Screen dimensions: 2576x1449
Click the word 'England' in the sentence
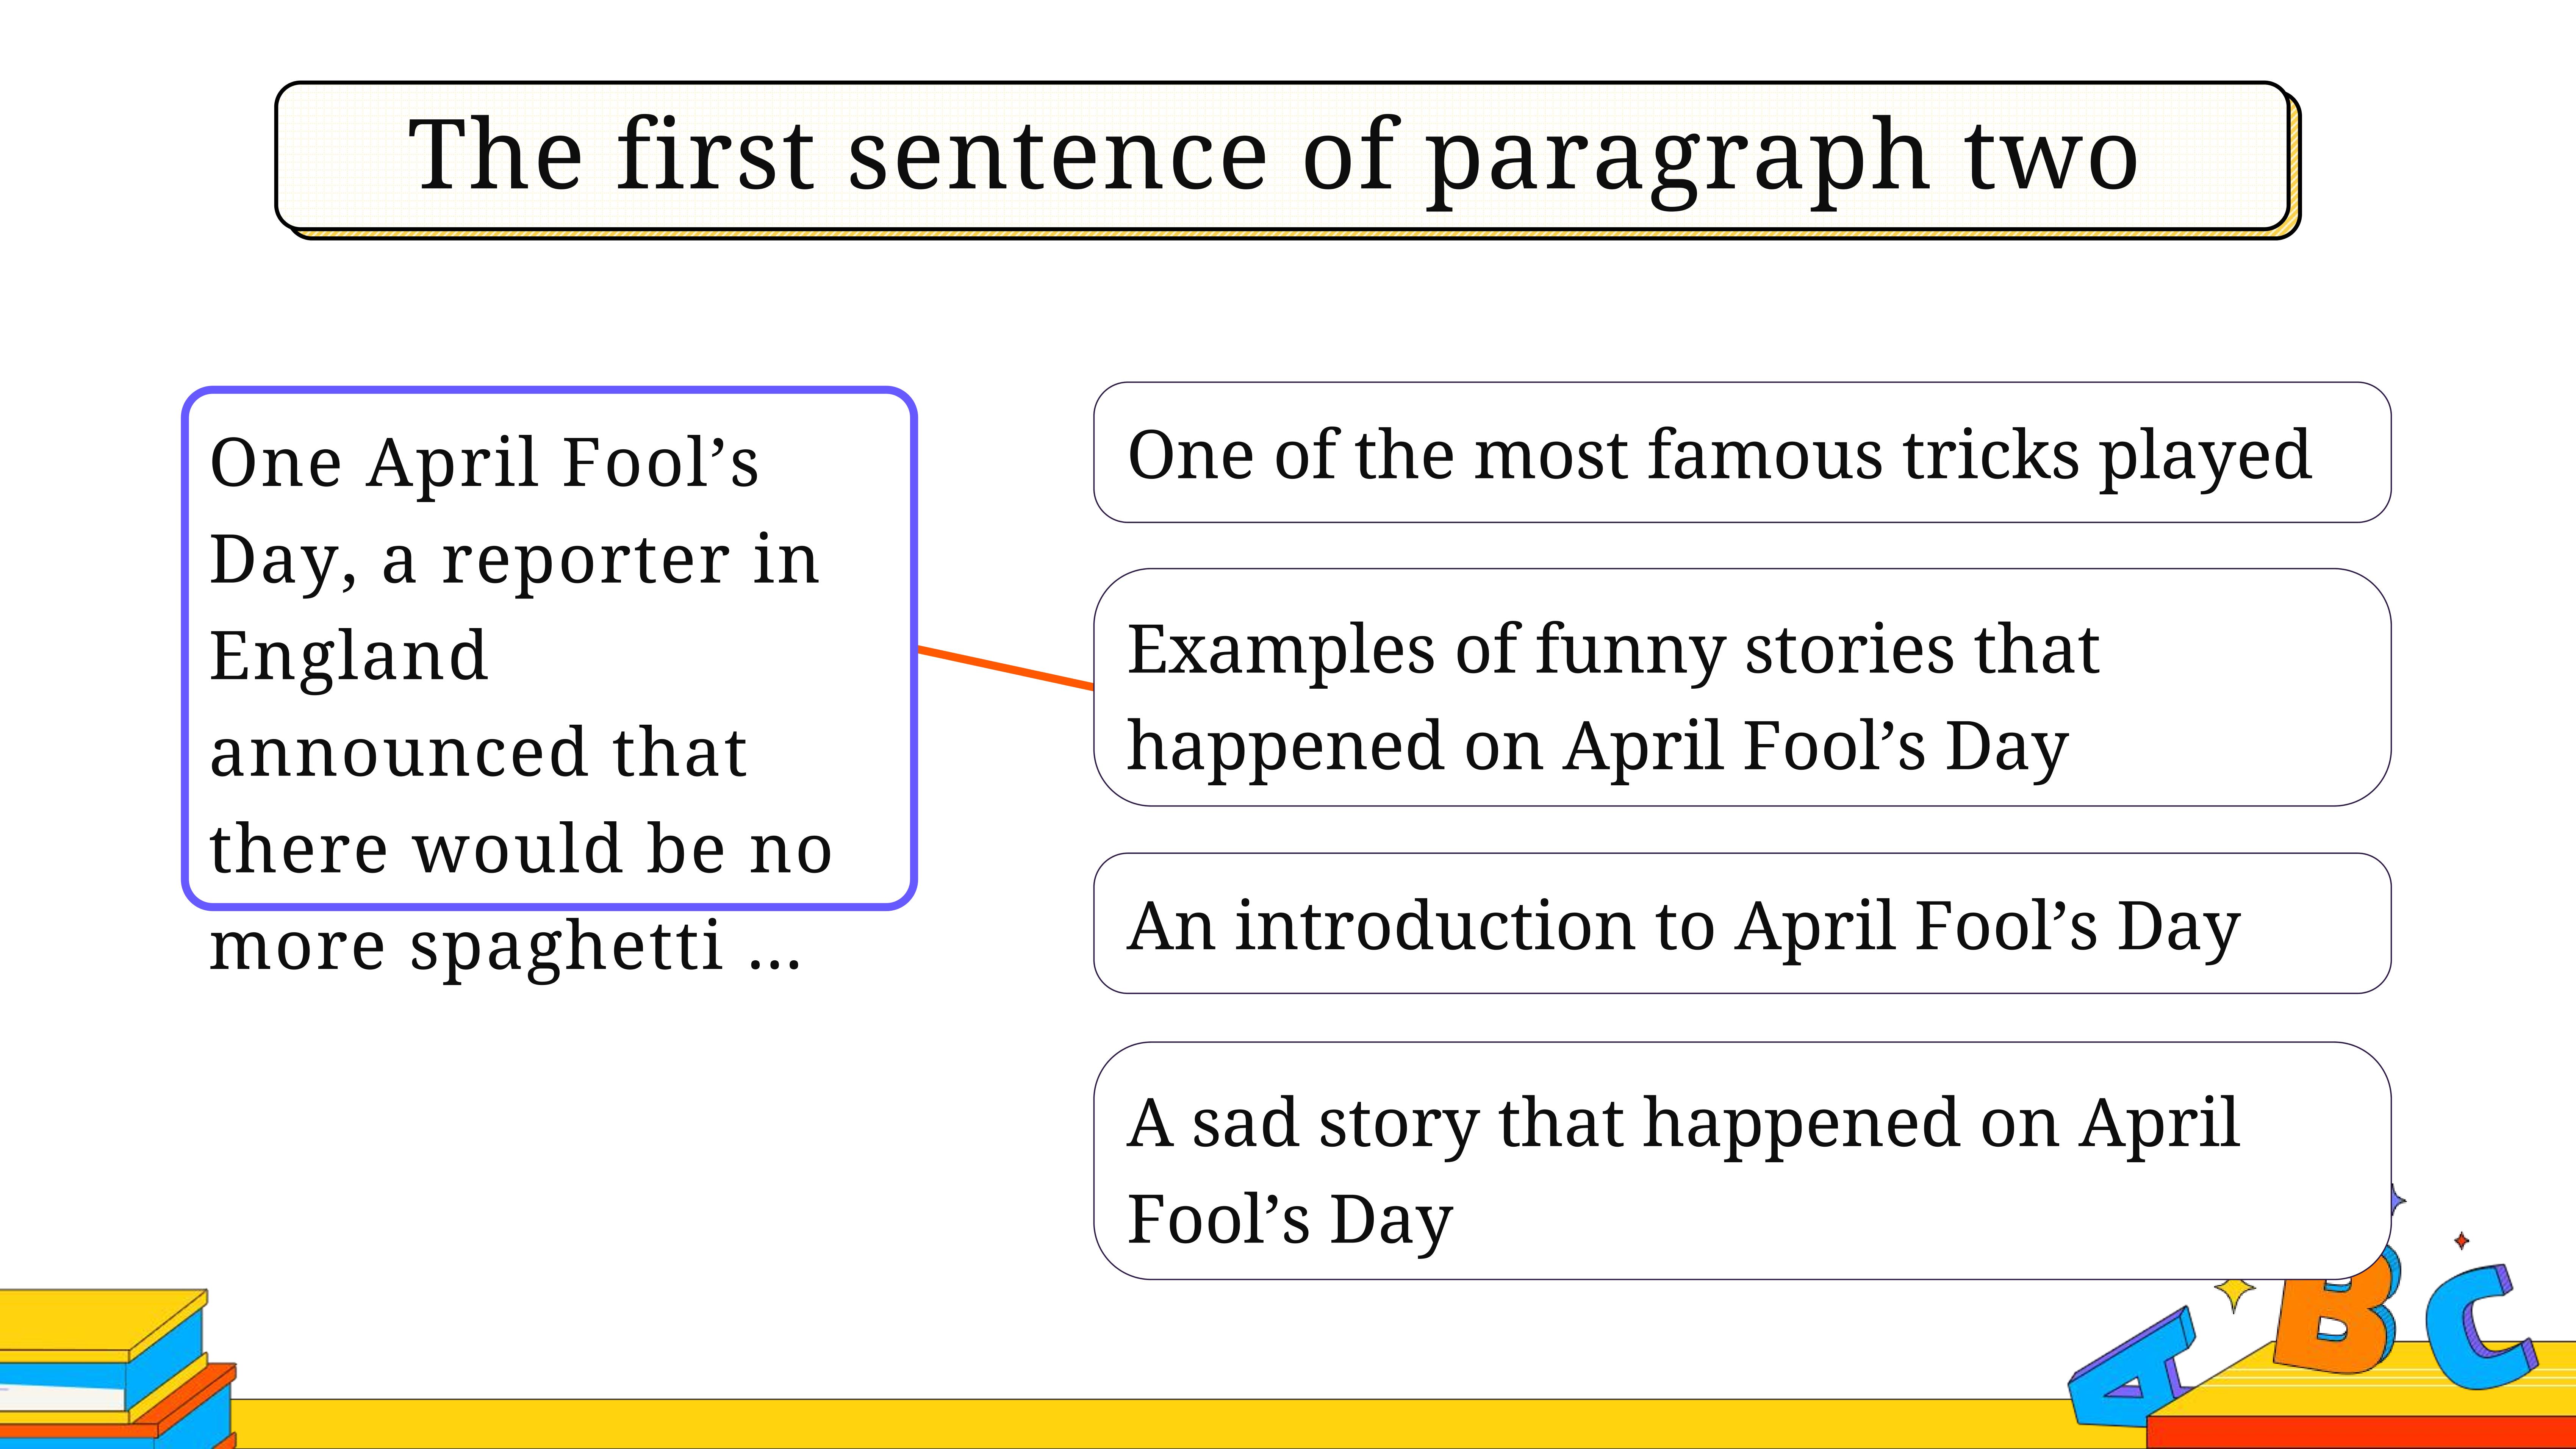[x=349, y=656]
